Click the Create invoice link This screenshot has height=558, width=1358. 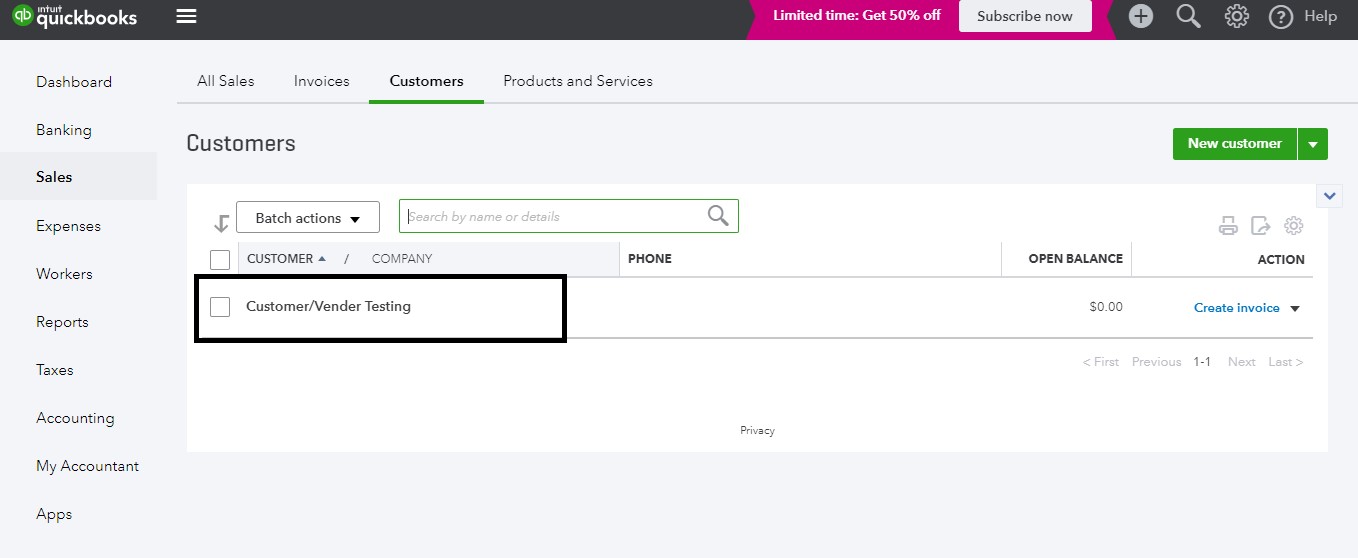(1236, 308)
